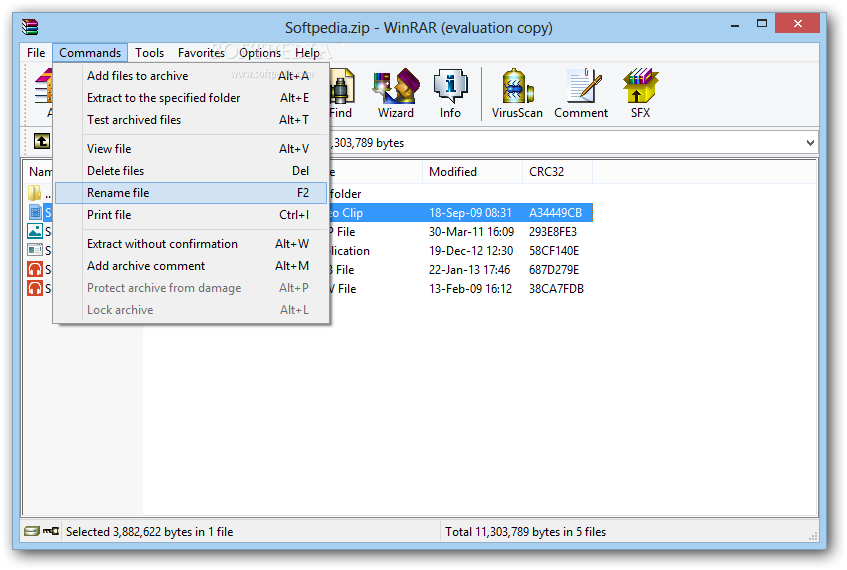
Task: Maximize the WinRAR window
Action: 762,23
